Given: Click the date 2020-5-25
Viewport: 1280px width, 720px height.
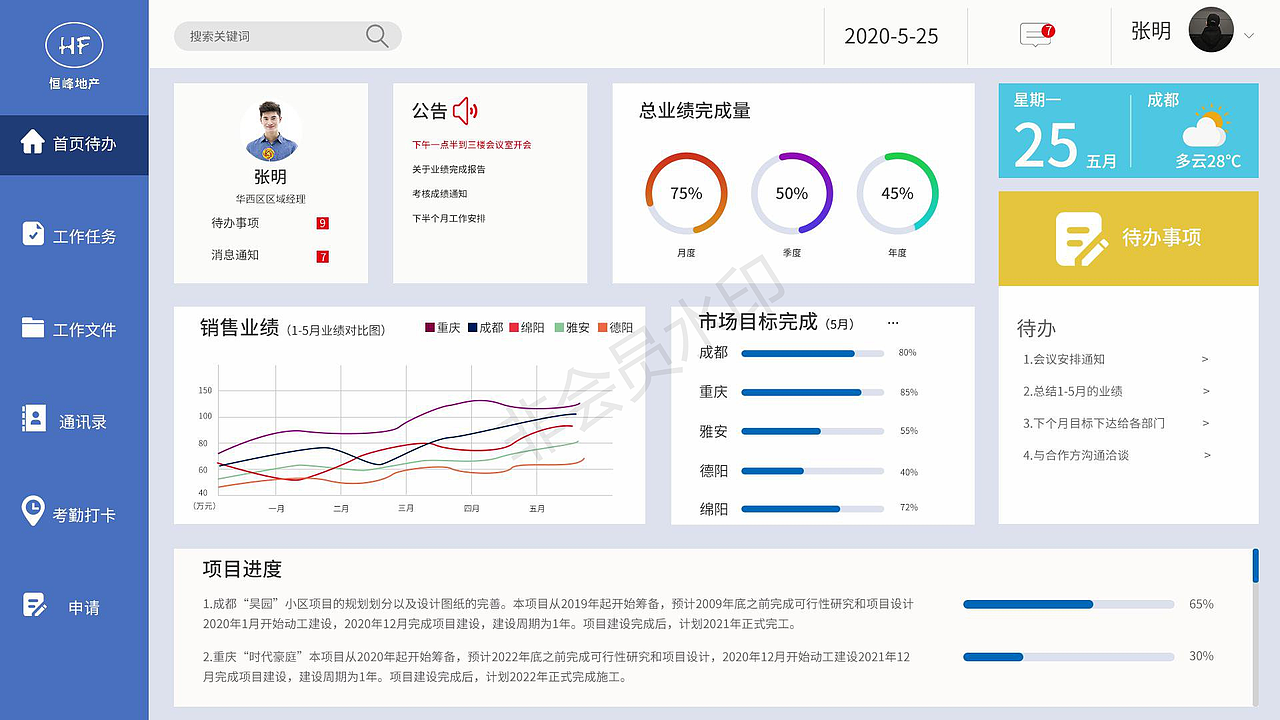Looking at the screenshot, I should tap(891, 36).
